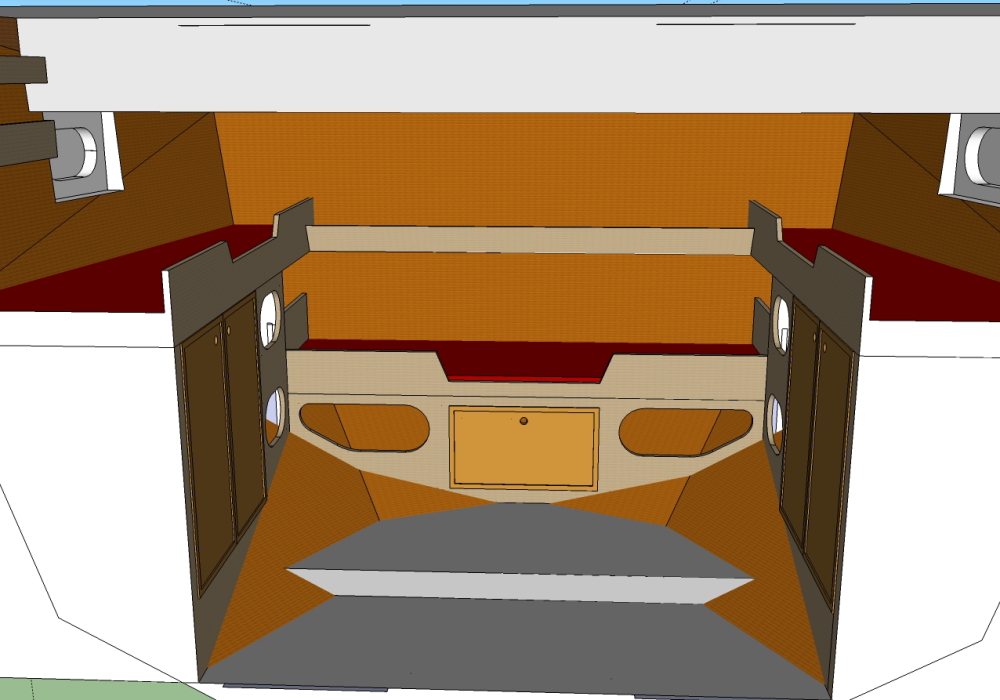Select the beige upper shelf rail
Viewport: 1000px width, 700px height.
coord(530,239)
